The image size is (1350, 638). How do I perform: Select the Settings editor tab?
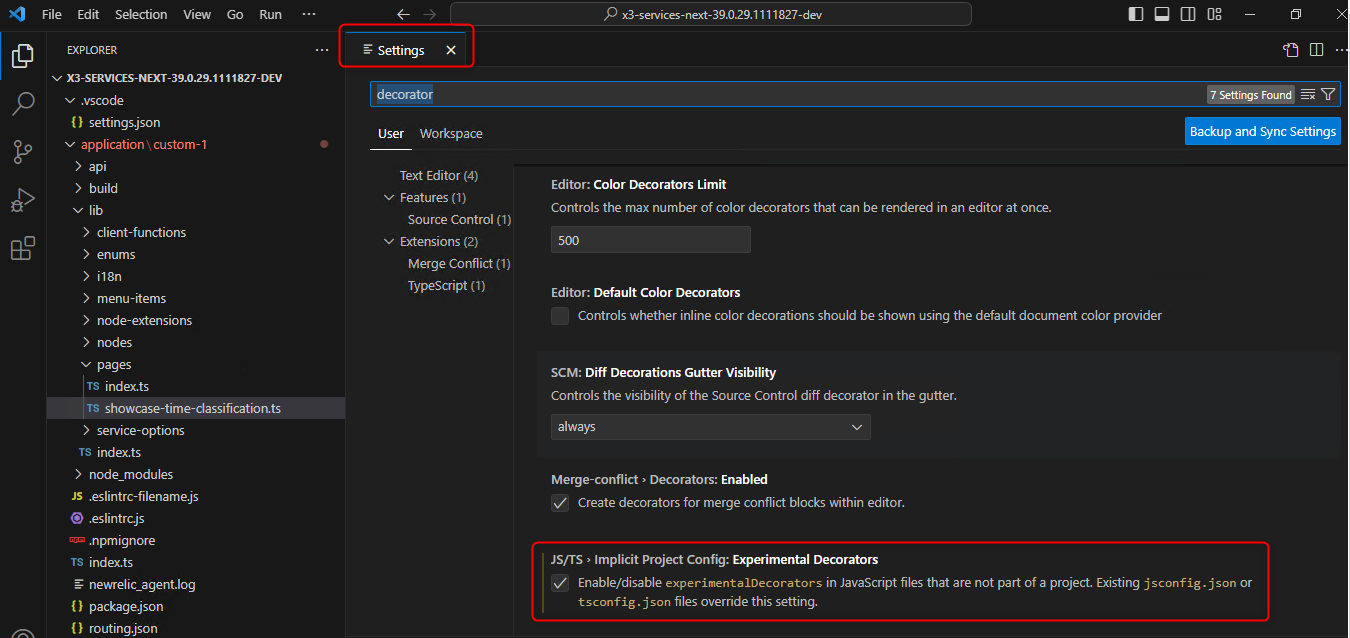(x=404, y=50)
